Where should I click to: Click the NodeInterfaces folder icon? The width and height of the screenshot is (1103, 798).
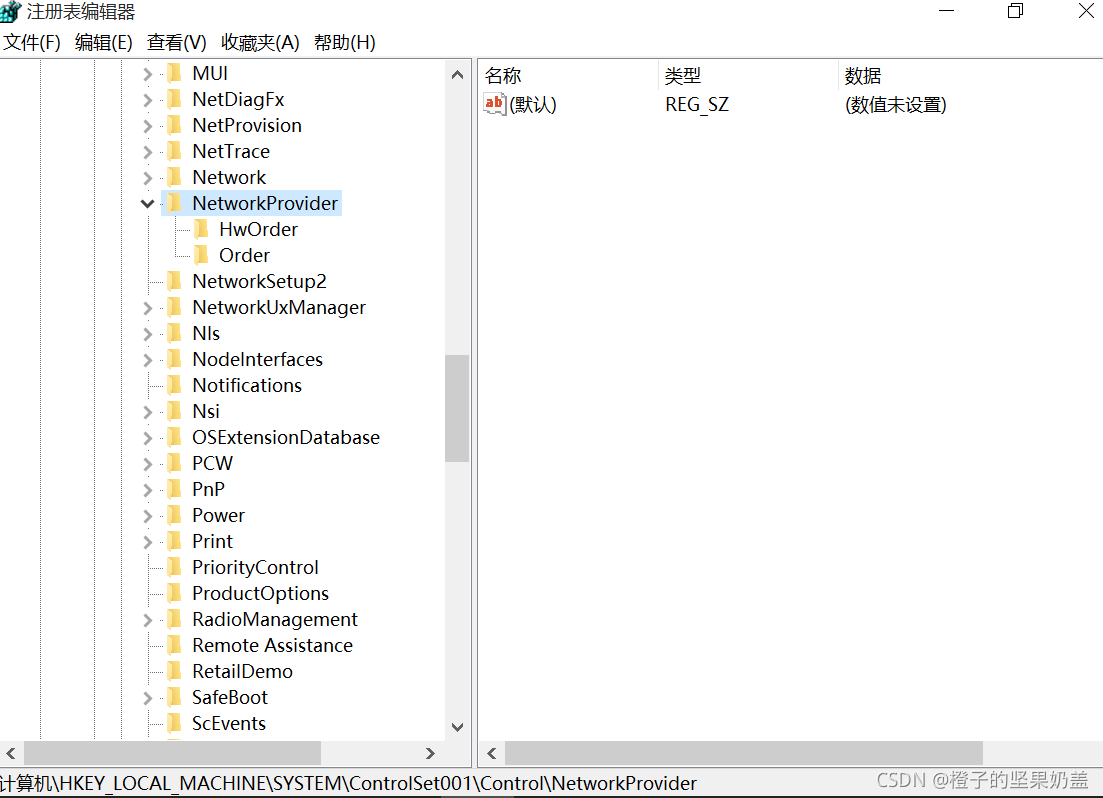[x=175, y=360]
